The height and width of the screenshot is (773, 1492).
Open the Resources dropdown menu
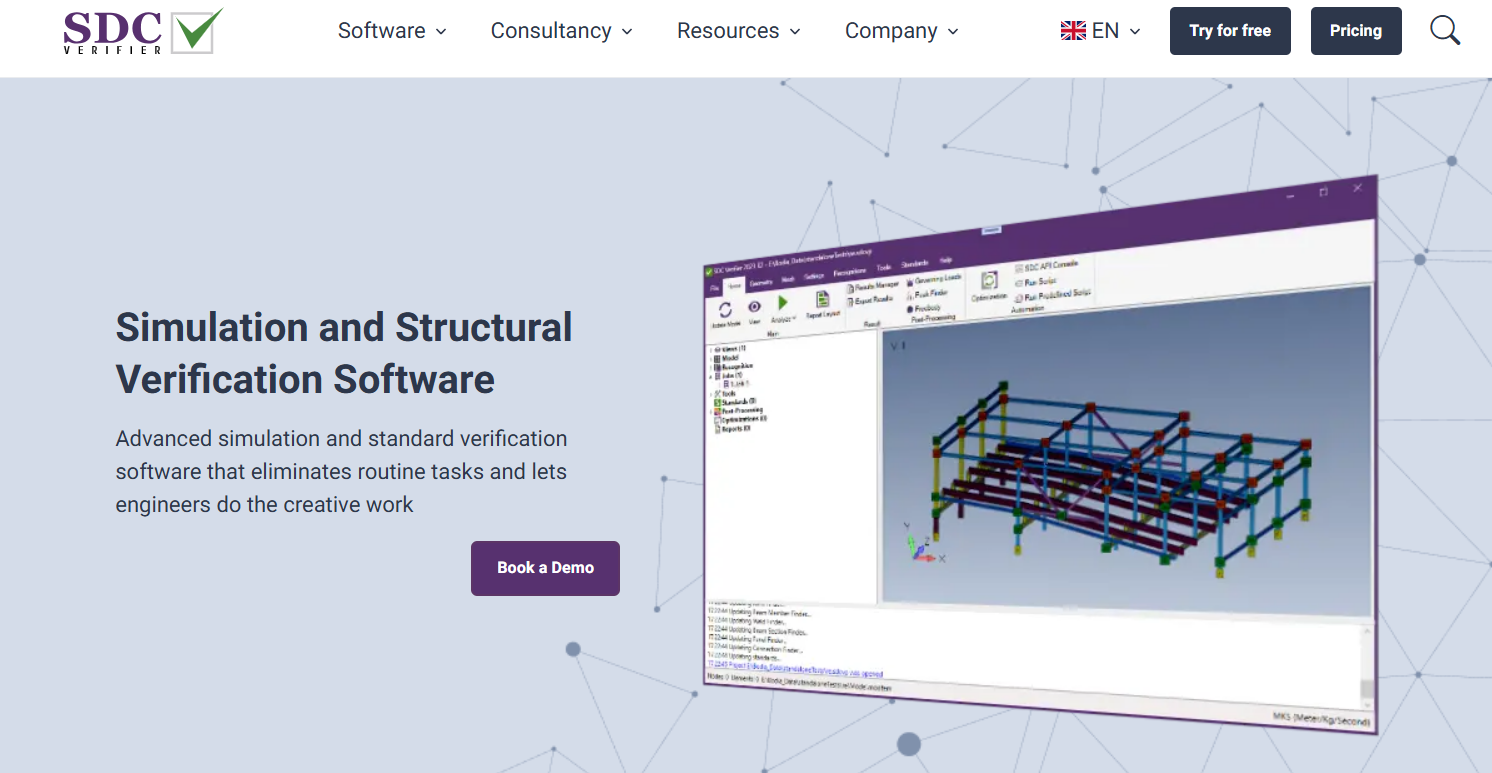click(739, 31)
